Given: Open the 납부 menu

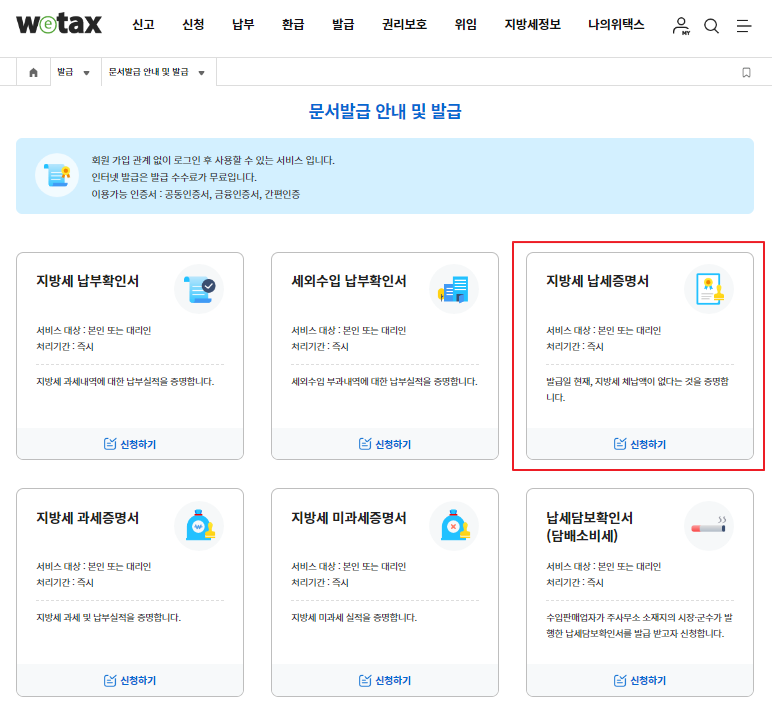Looking at the screenshot, I should (243, 24).
